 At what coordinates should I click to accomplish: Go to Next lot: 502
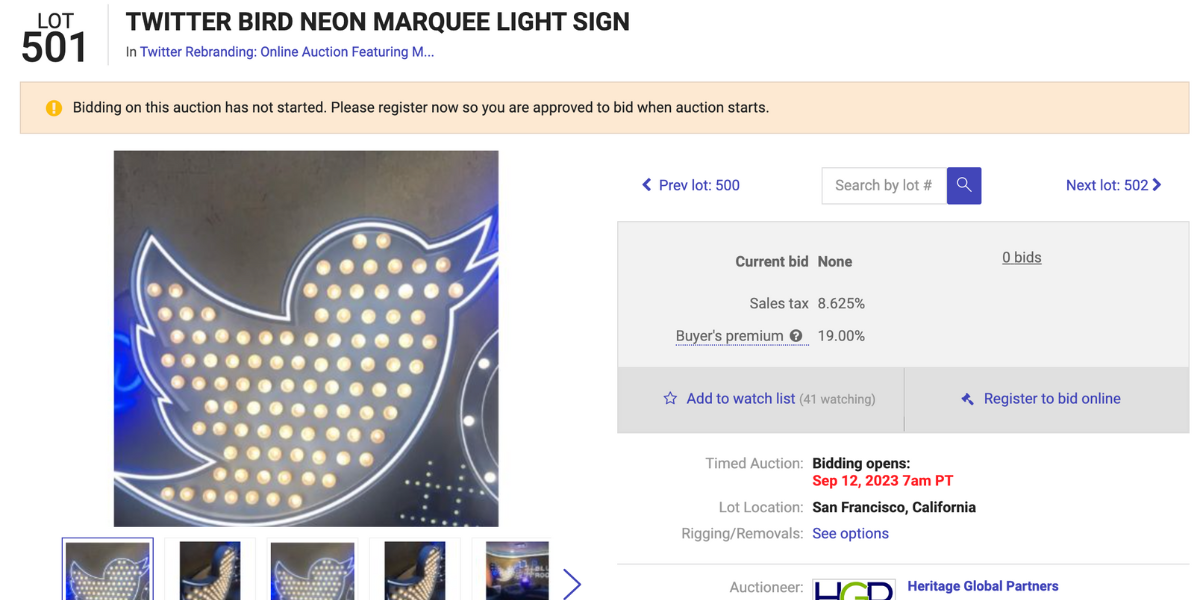[x=1113, y=185]
